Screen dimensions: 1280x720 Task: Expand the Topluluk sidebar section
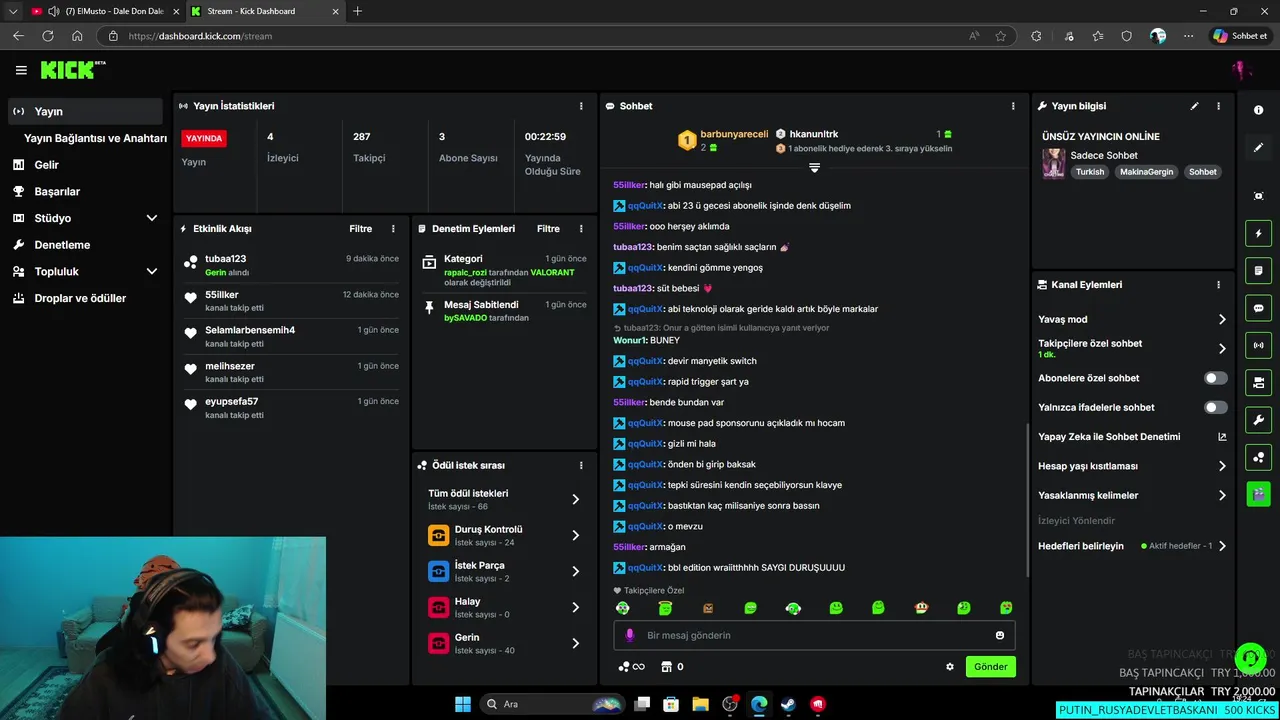pos(152,271)
